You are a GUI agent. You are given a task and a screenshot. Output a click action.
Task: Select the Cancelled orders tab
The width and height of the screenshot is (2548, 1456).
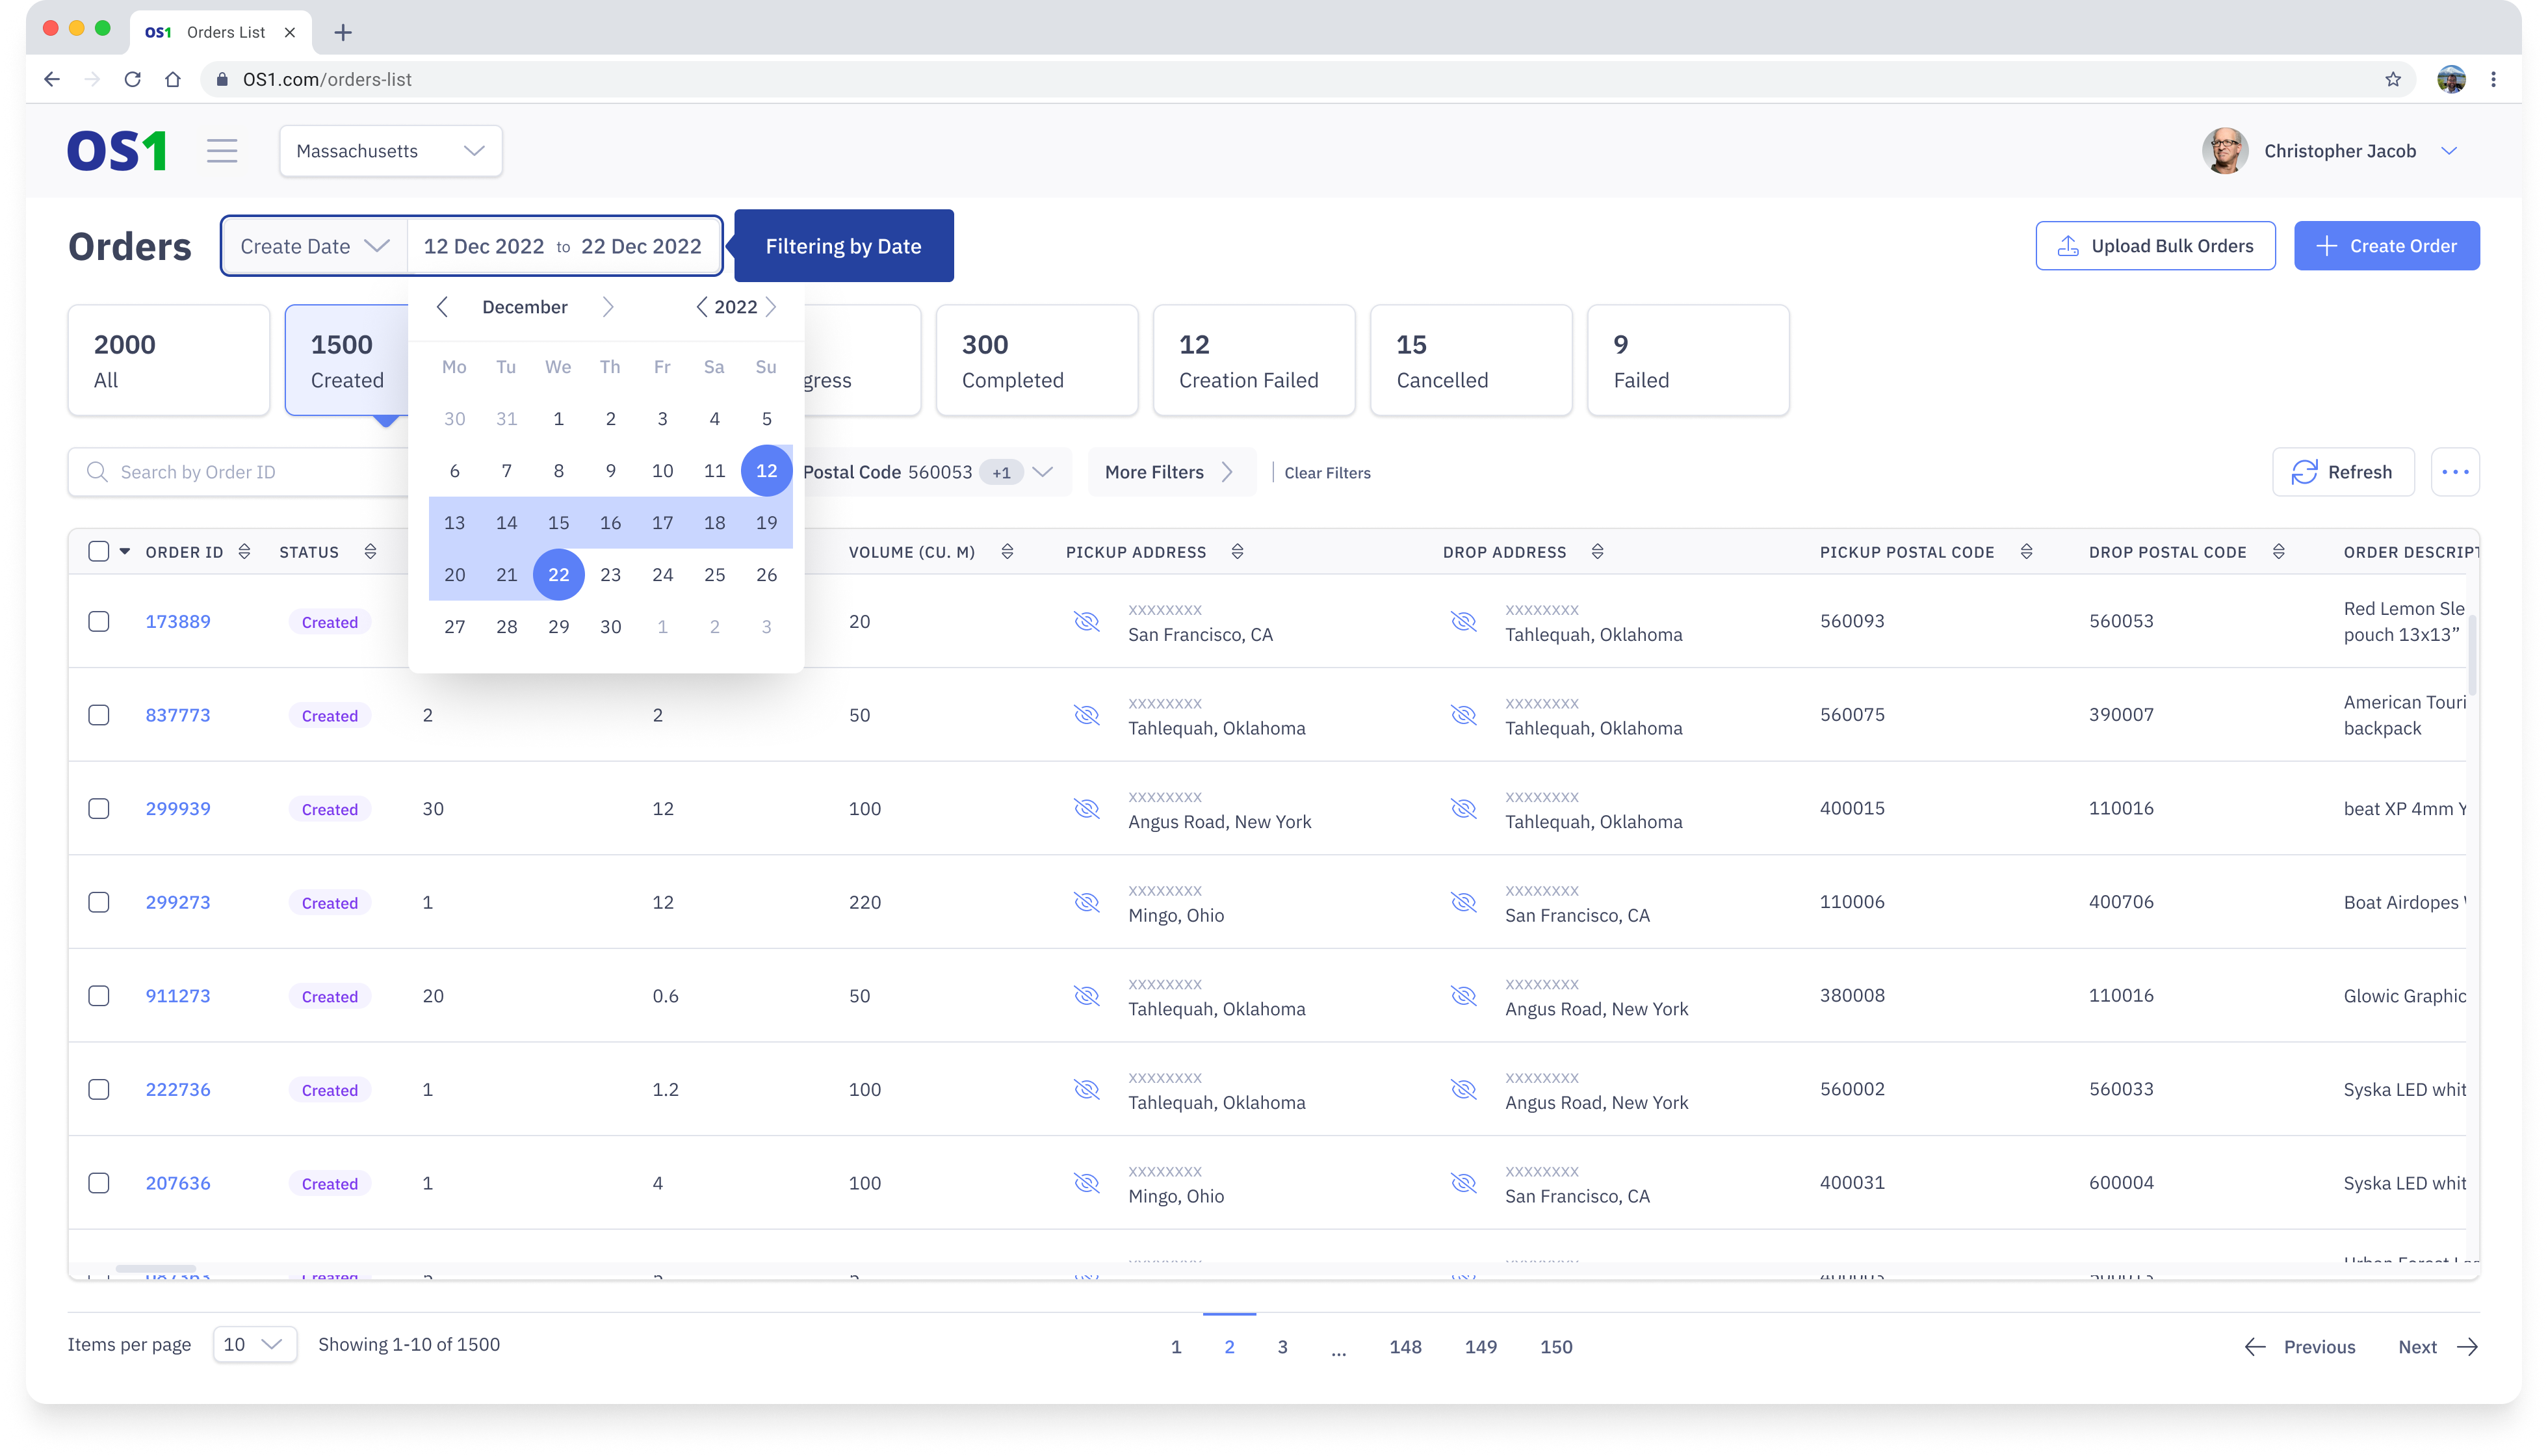[x=1470, y=360]
